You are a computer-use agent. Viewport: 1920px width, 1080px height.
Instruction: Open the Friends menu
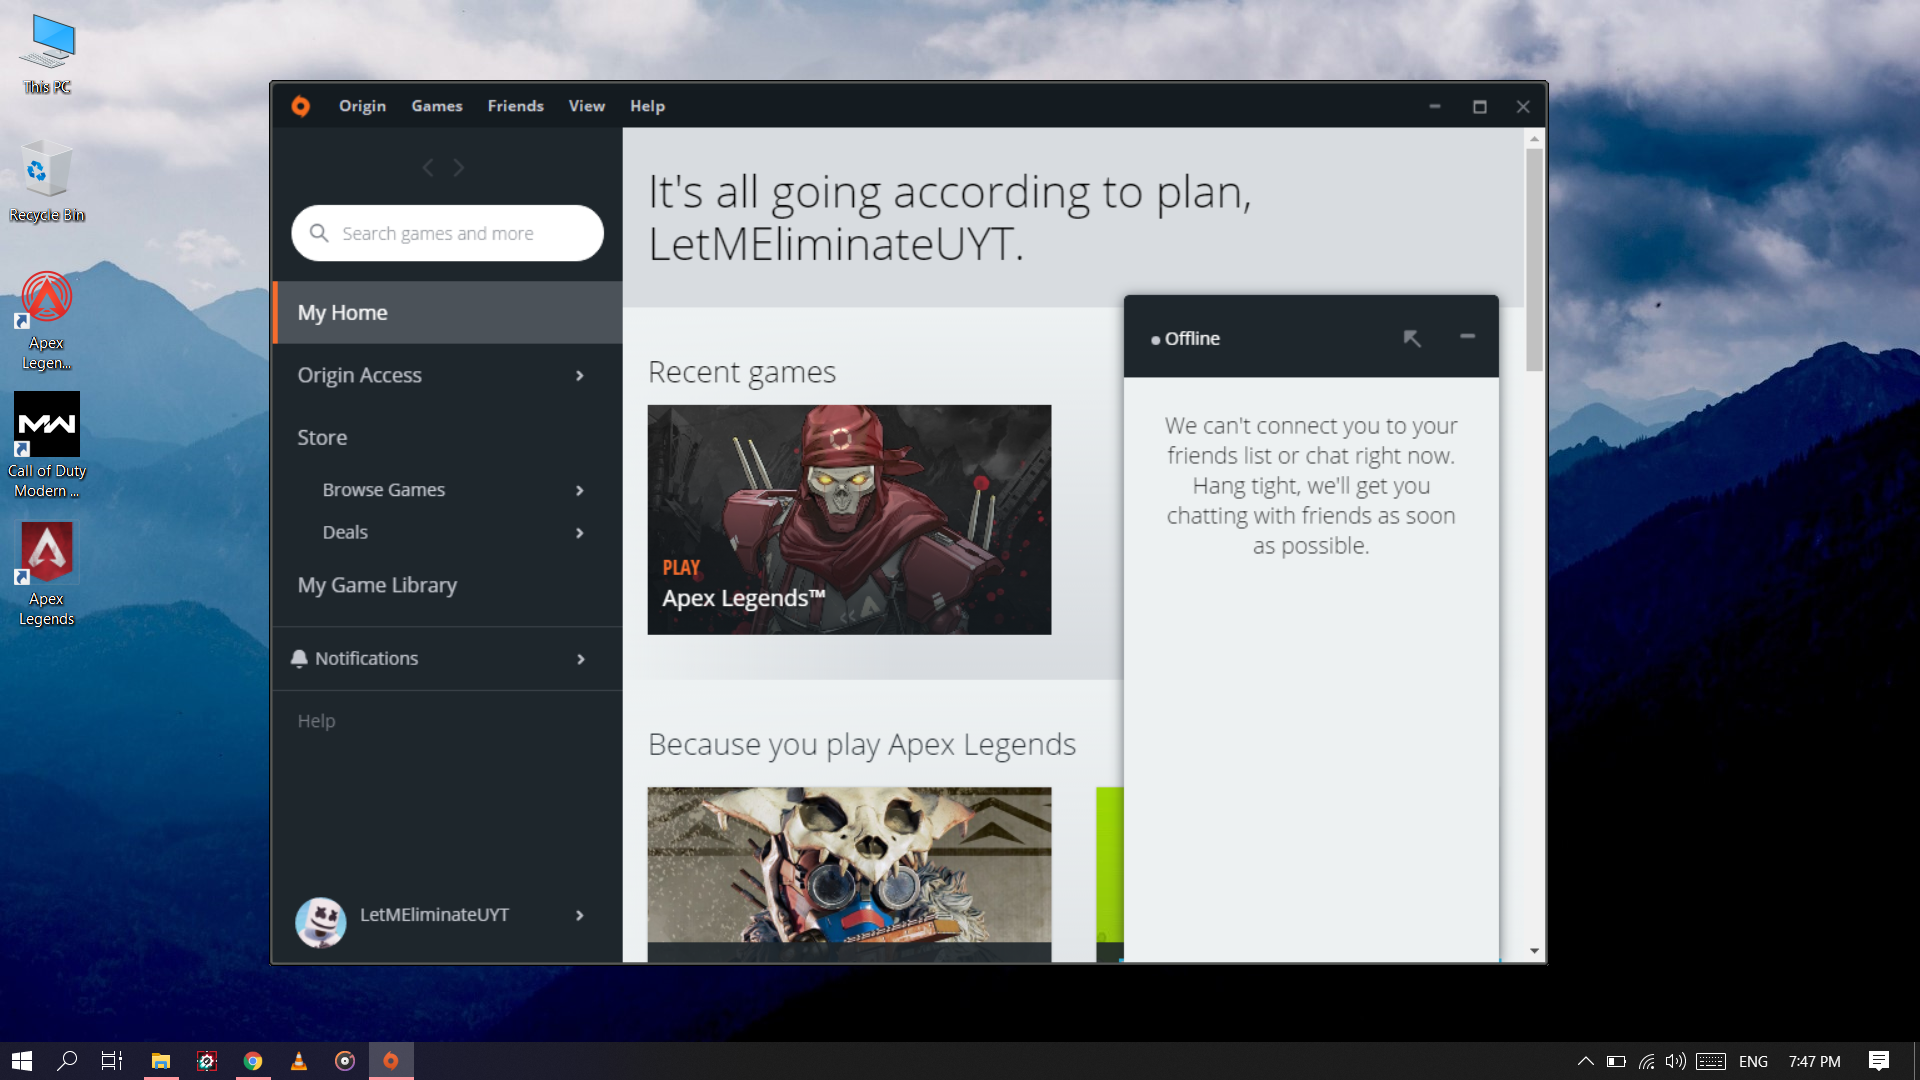point(516,106)
